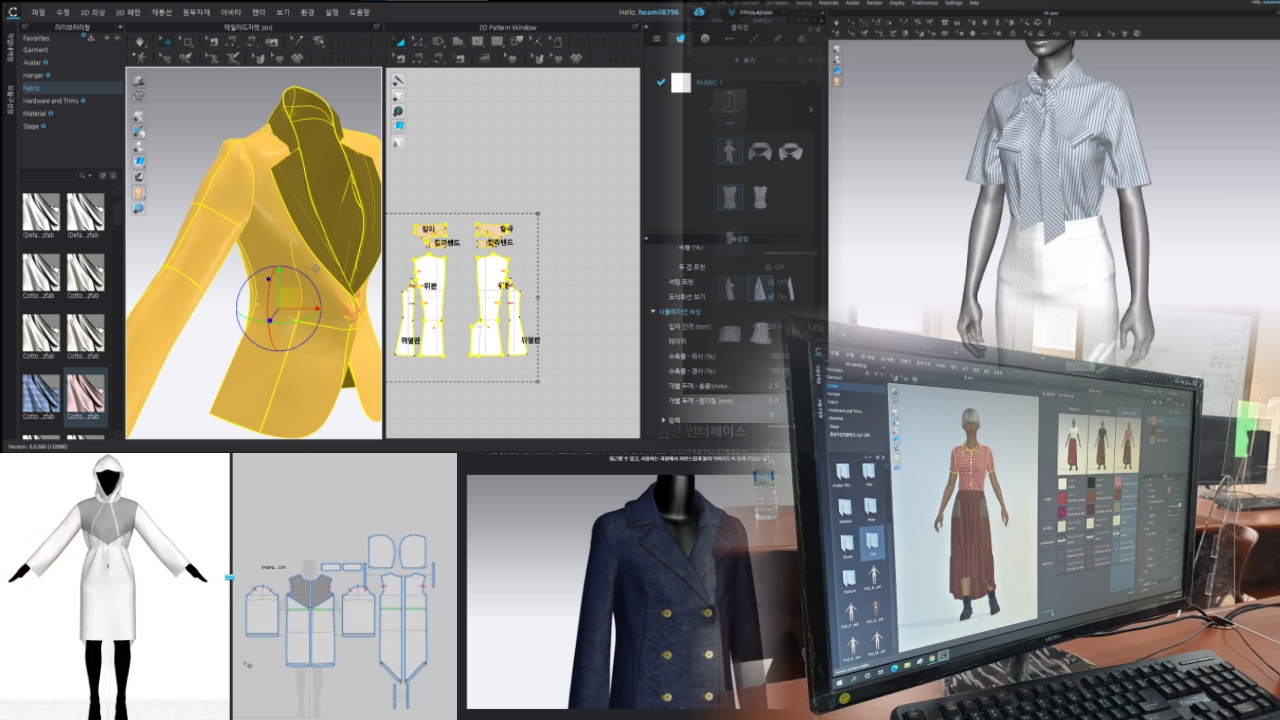This screenshot has height=720, width=1280.
Task: Click the + 추가 button in fabric panel
Action: (747, 61)
